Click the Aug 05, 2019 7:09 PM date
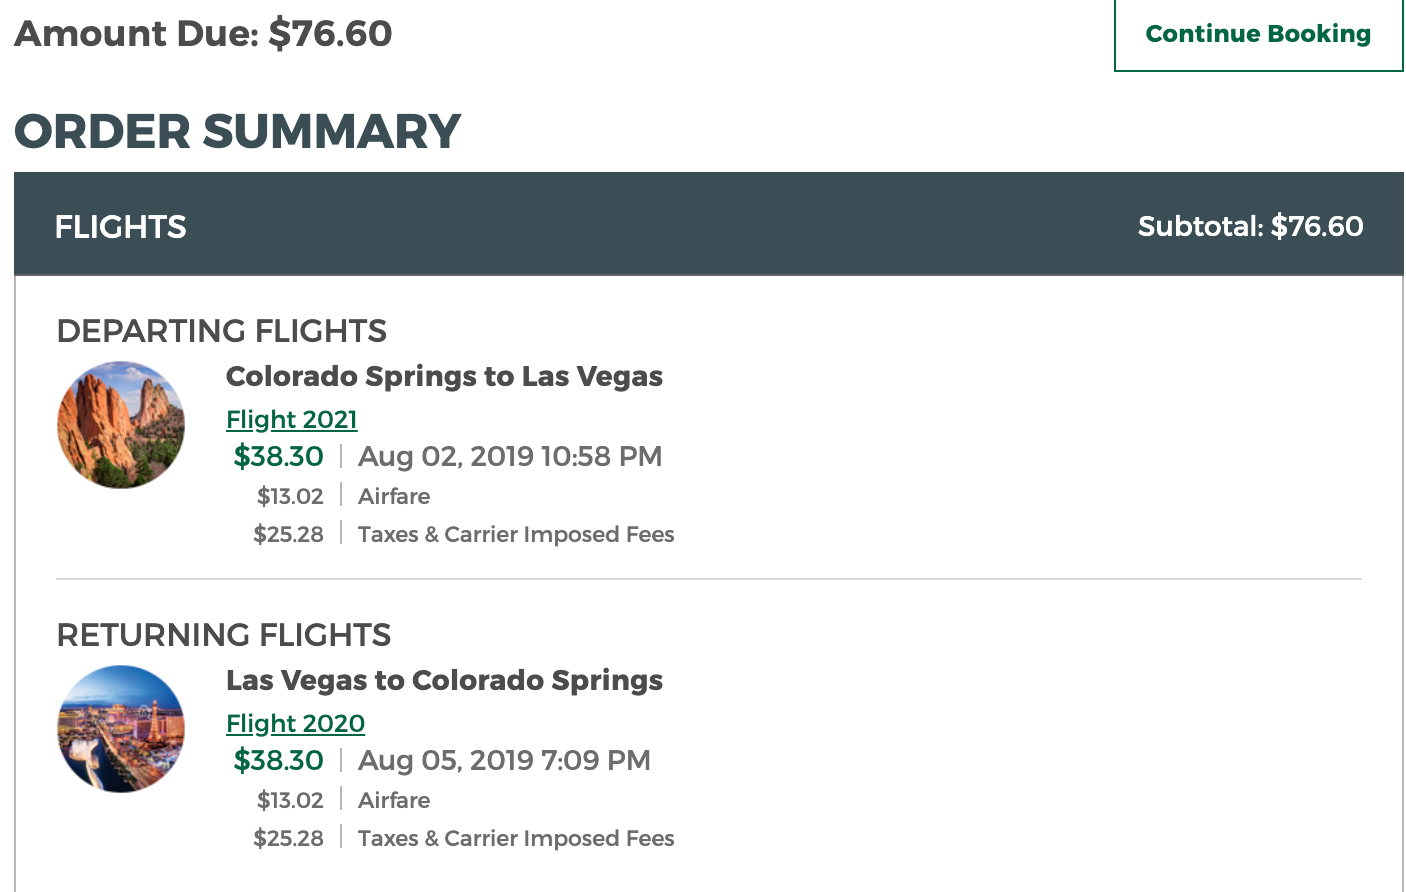This screenshot has height=892, width=1406. (503, 761)
